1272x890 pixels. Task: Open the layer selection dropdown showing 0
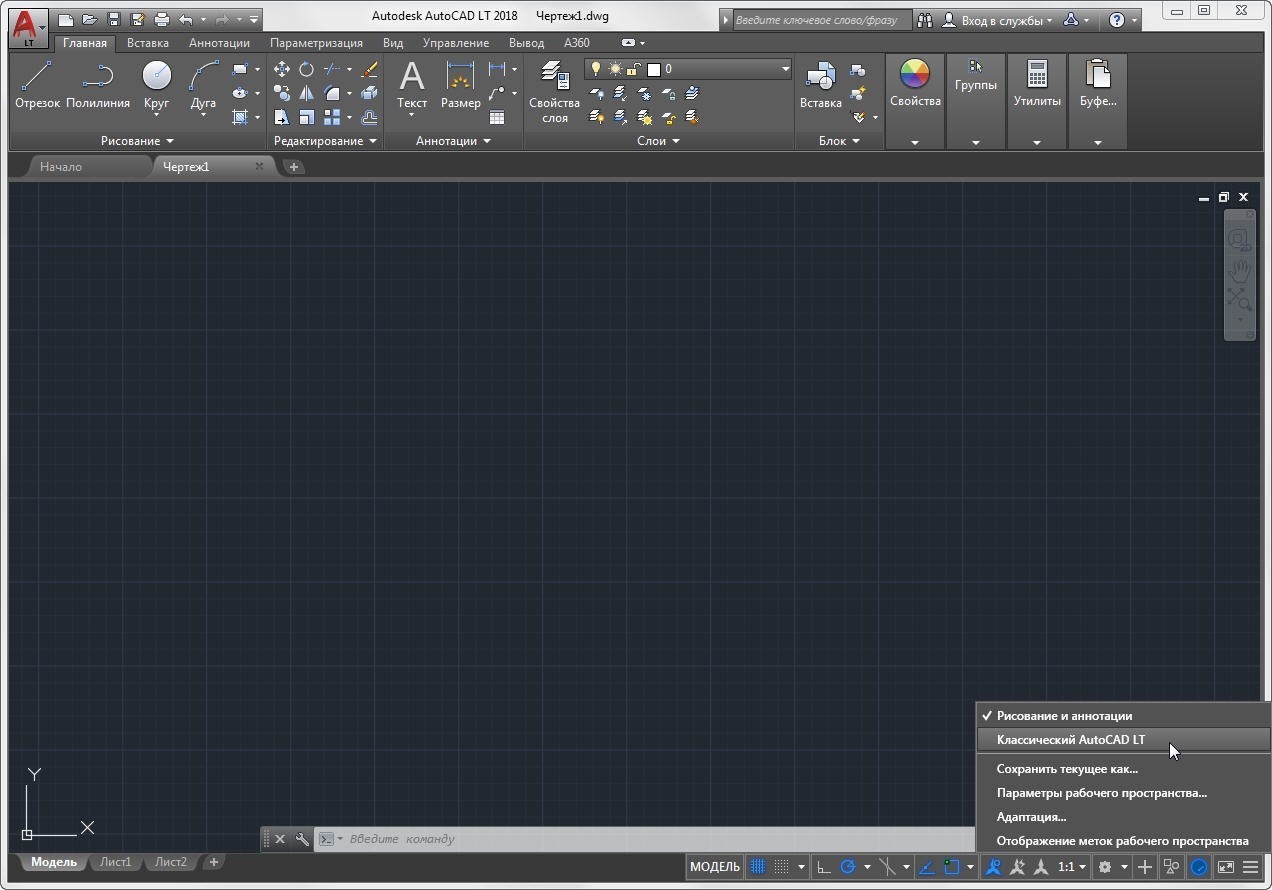[688, 69]
